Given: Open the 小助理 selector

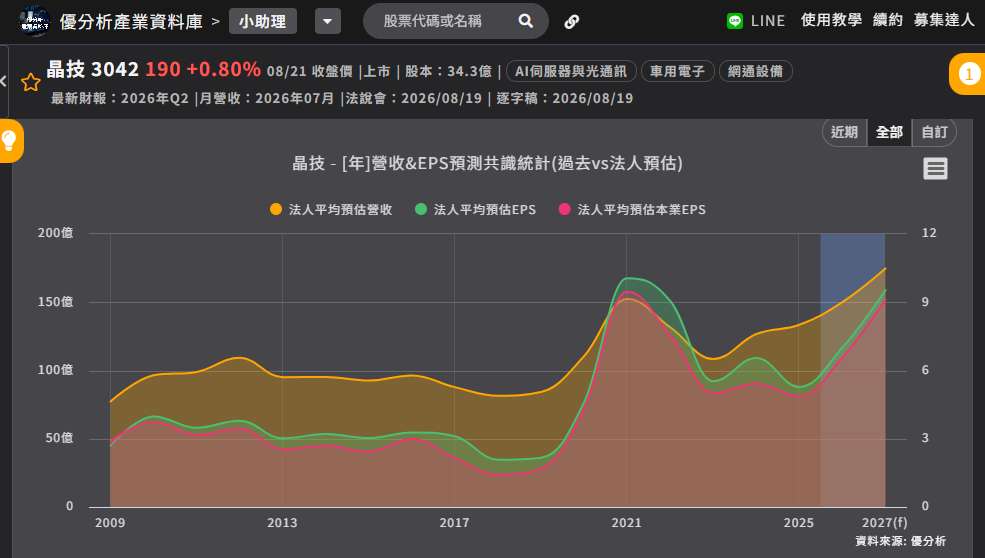Looking at the screenshot, I should click(x=263, y=21).
